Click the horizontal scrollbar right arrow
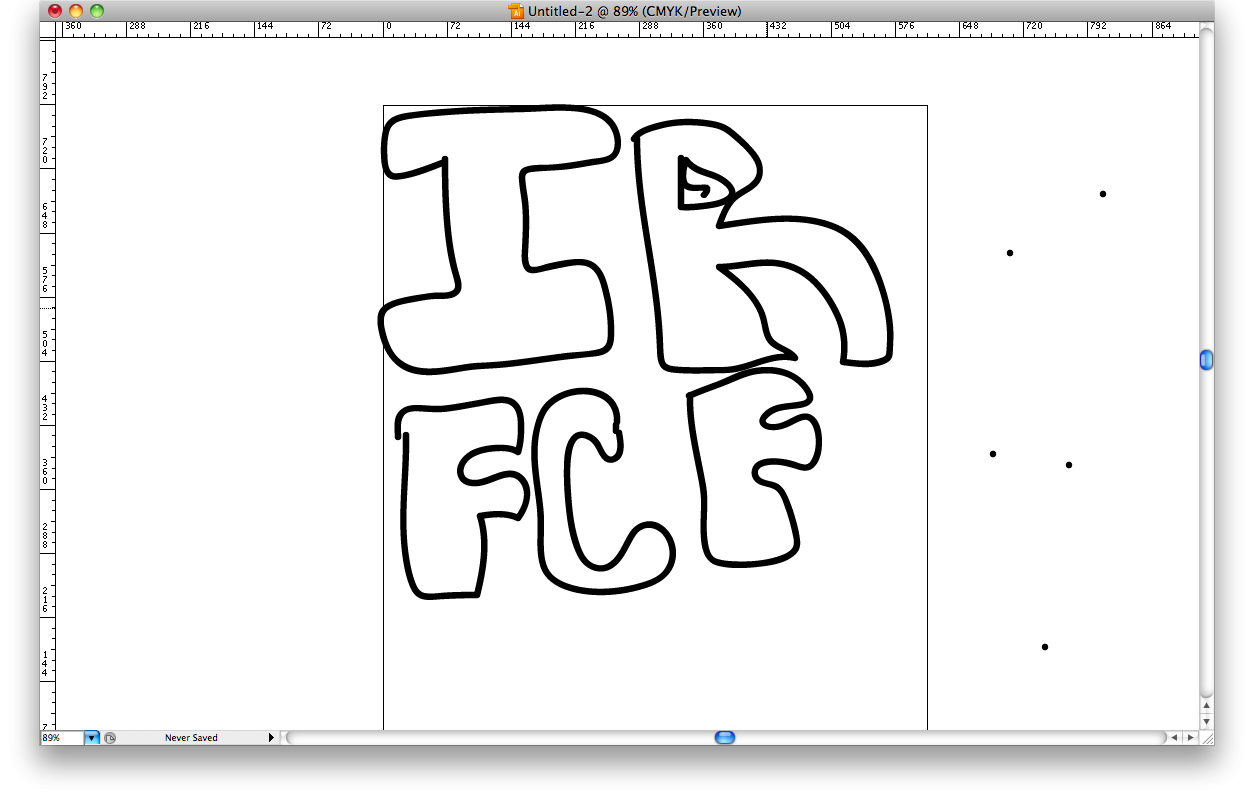The width and height of the screenshot is (1254, 800). click(x=1190, y=738)
